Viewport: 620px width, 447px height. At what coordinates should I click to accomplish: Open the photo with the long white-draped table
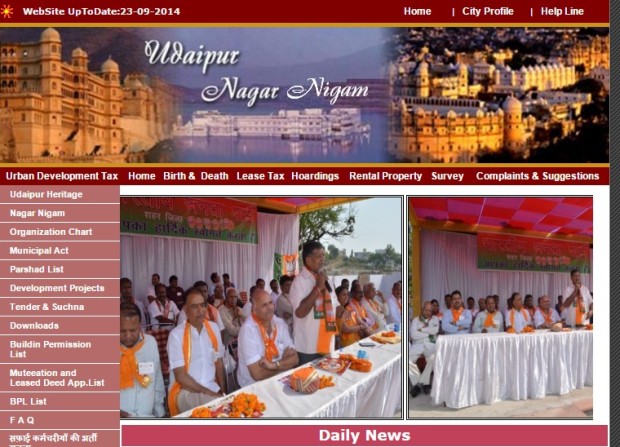tap(501, 307)
